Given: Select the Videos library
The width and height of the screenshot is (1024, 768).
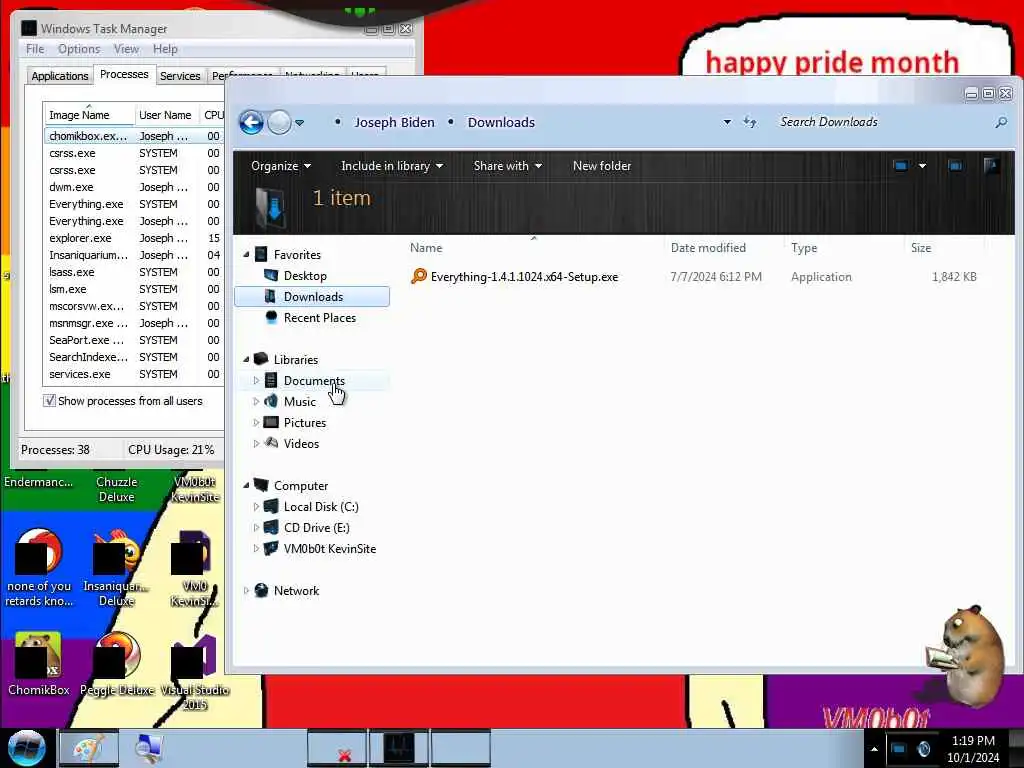Looking at the screenshot, I should coord(301,443).
